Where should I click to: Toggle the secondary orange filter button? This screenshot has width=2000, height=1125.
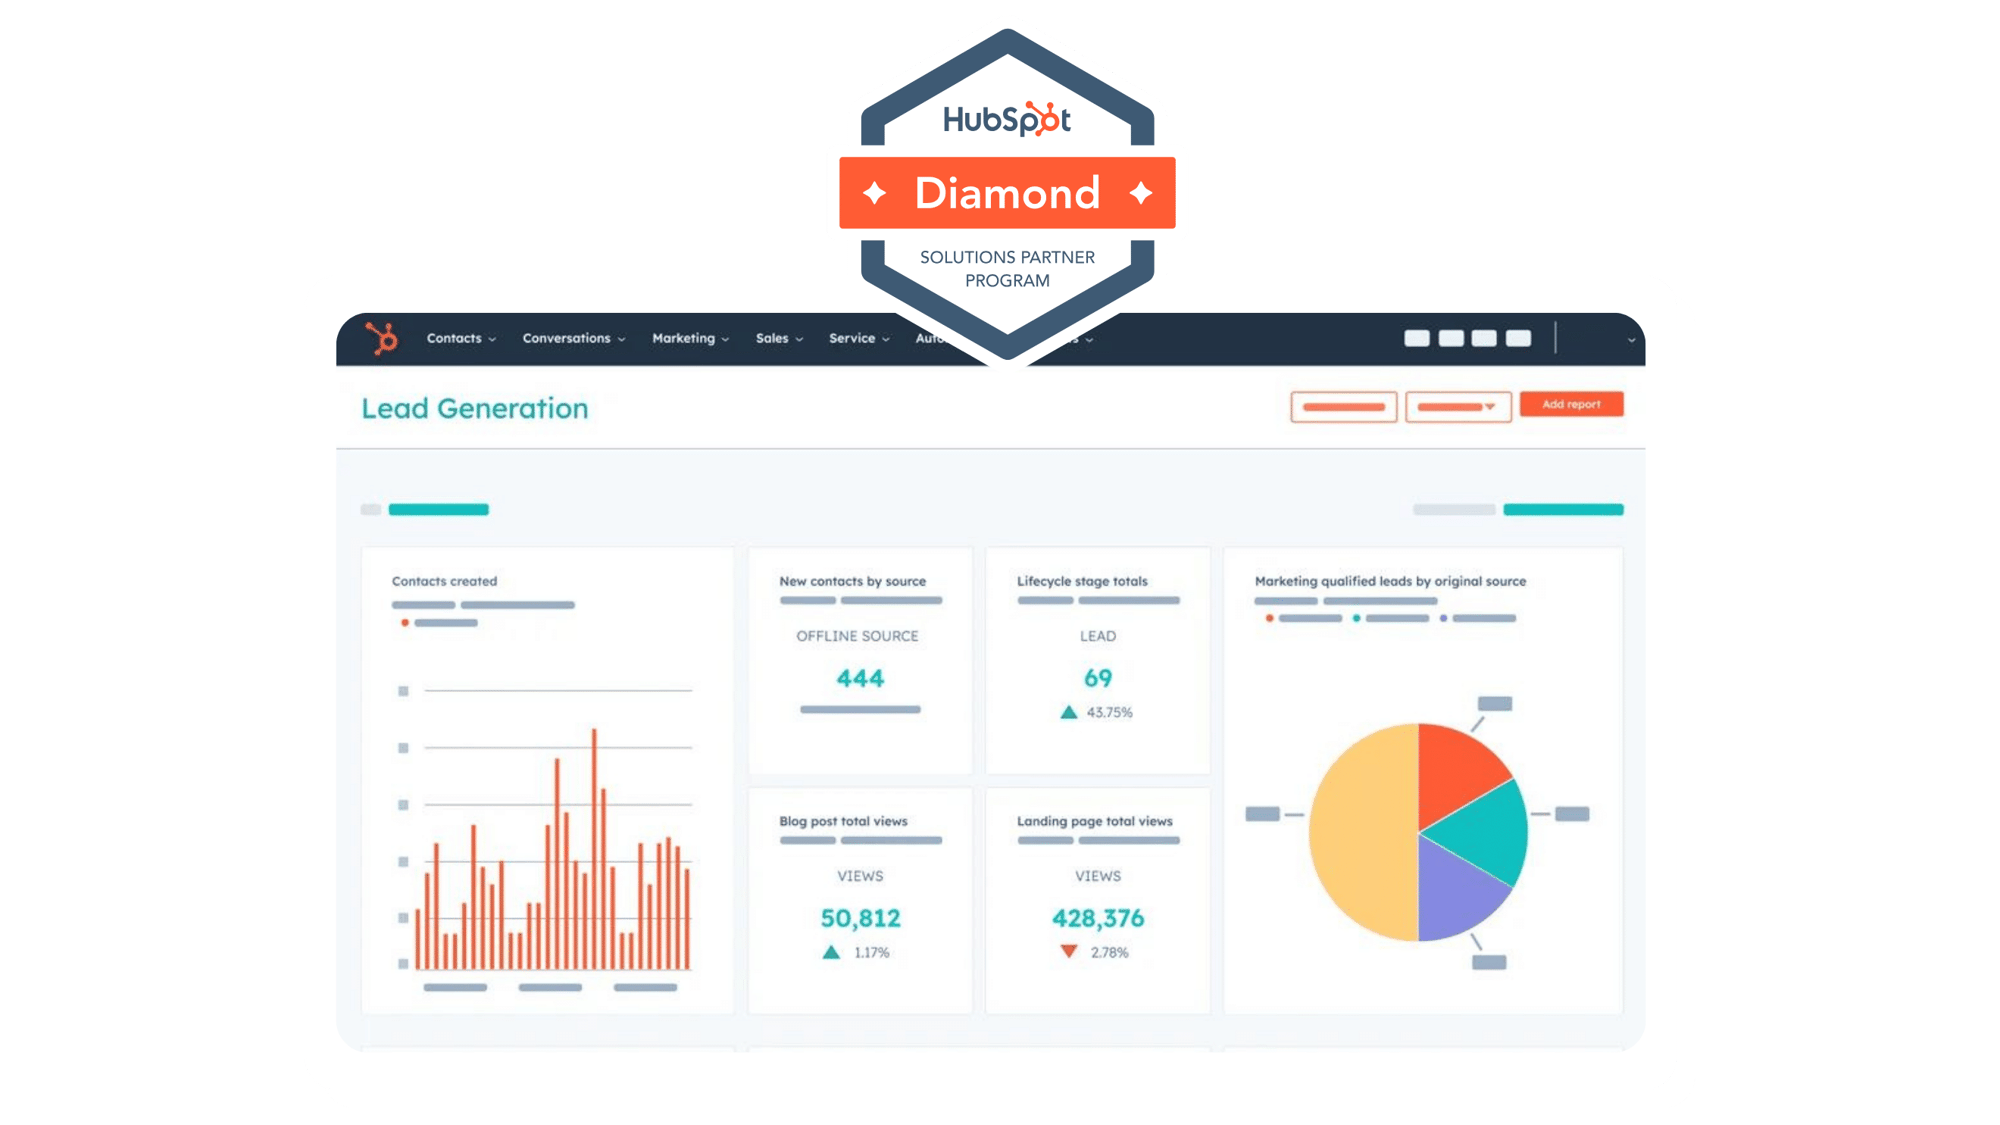point(1459,404)
